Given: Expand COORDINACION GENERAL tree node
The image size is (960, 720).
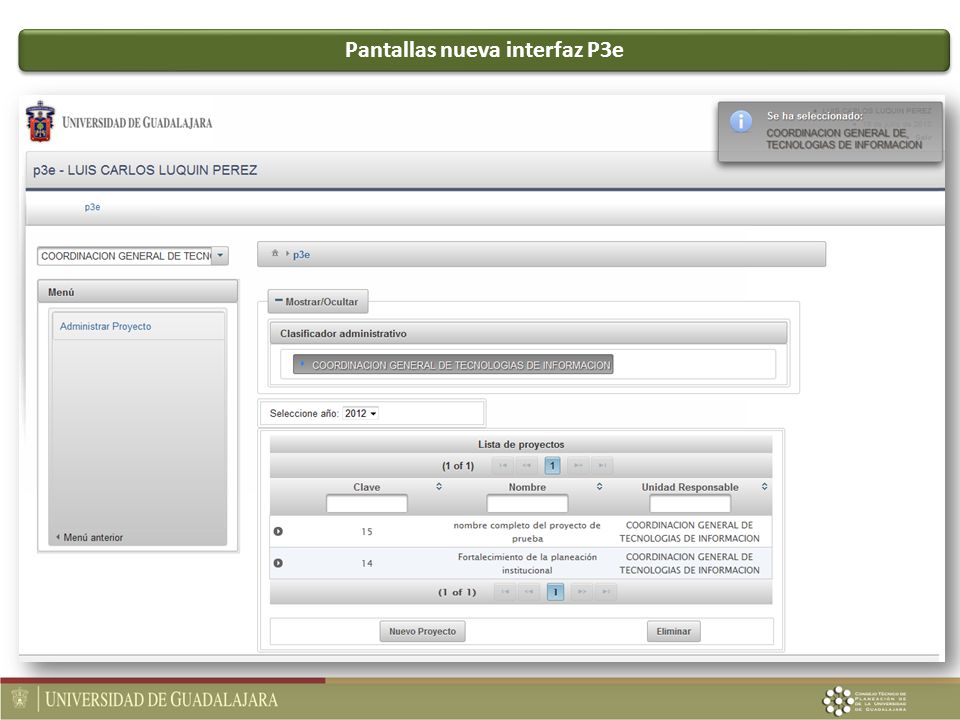Looking at the screenshot, I should (302, 364).
